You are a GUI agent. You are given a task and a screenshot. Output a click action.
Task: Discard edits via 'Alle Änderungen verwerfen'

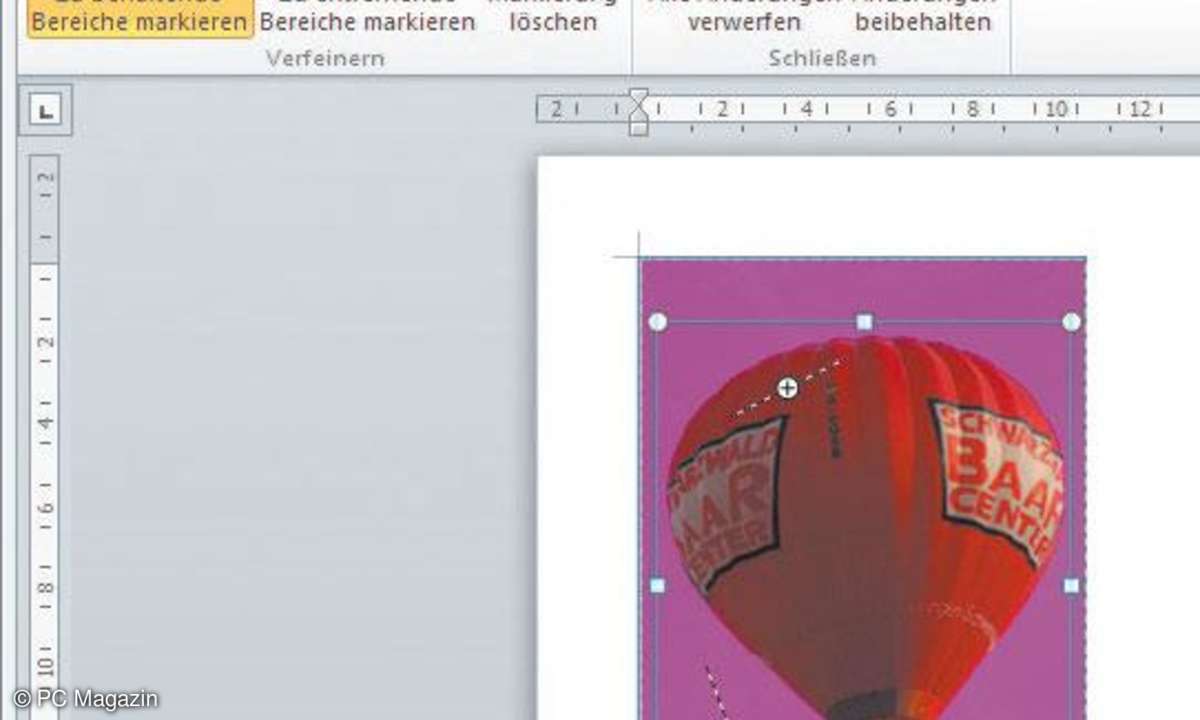click(x=743, y=18)
